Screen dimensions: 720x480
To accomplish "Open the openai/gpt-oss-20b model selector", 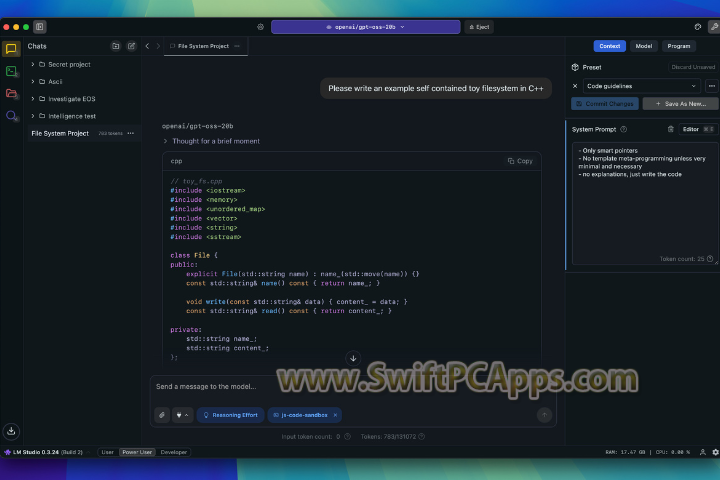I will [366, 27].
